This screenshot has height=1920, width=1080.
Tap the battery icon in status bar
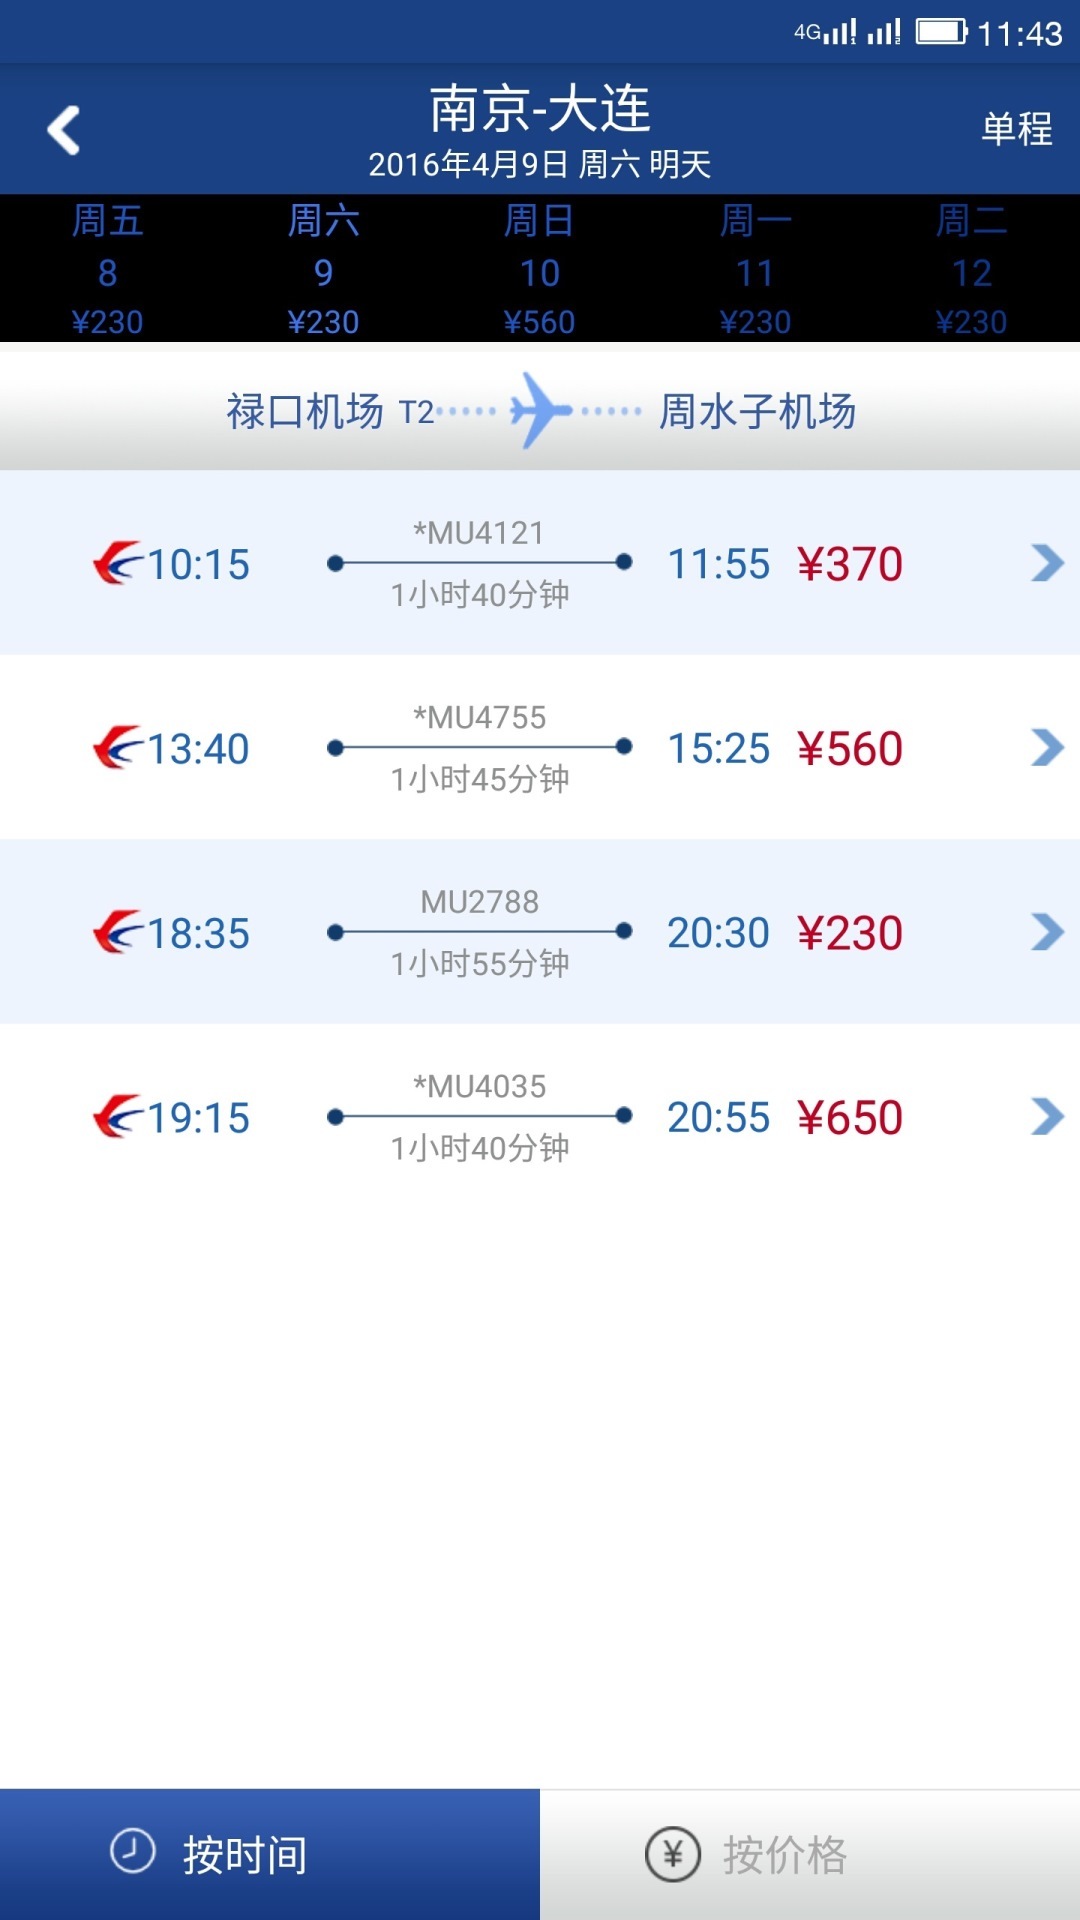[x=942, y=32]
